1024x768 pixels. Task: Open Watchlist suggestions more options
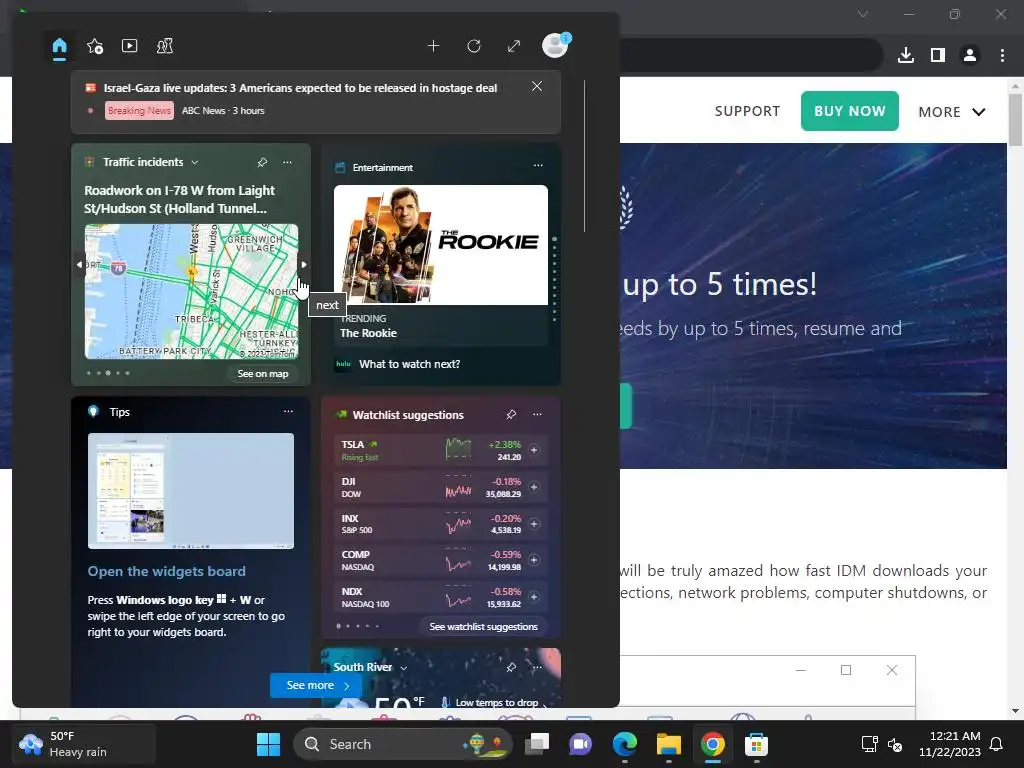pyautogui.click(x=537, y=414)
